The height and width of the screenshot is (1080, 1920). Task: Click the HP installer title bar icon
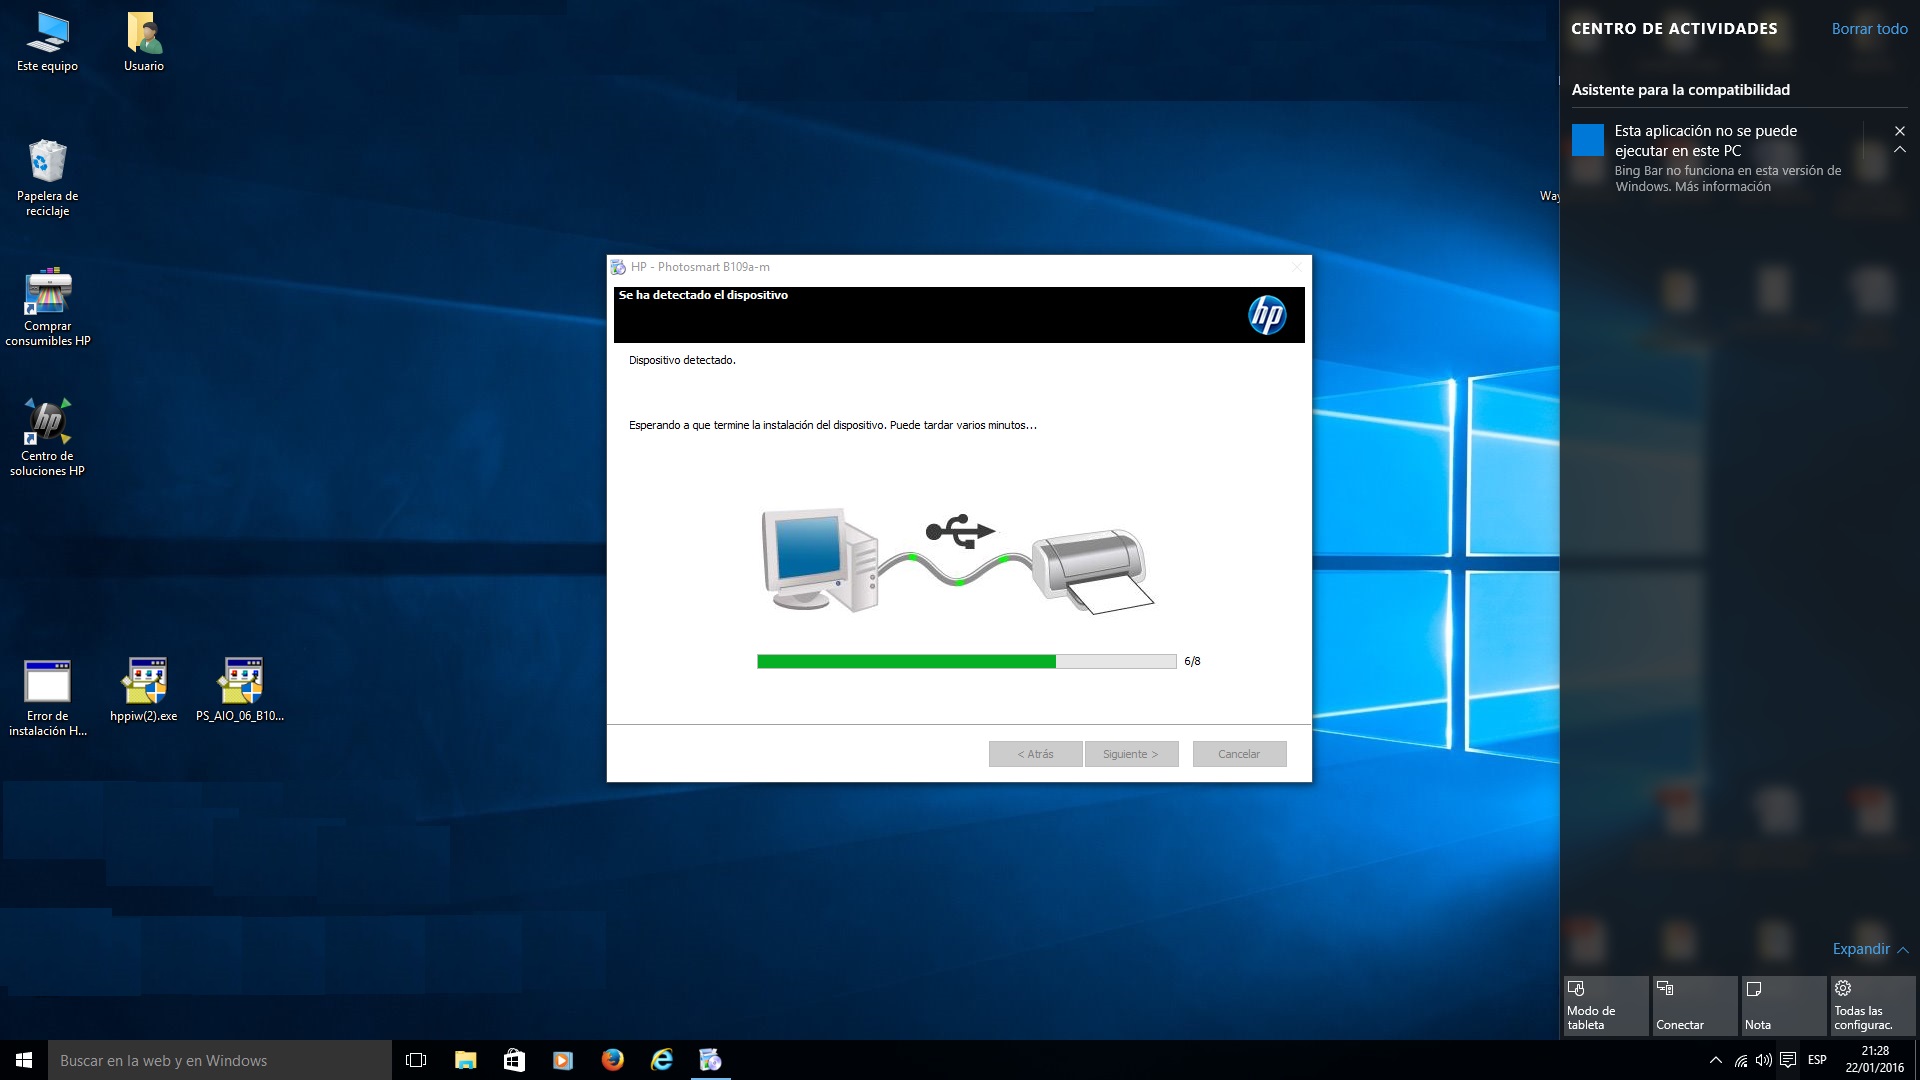click(x=619, y=267)
